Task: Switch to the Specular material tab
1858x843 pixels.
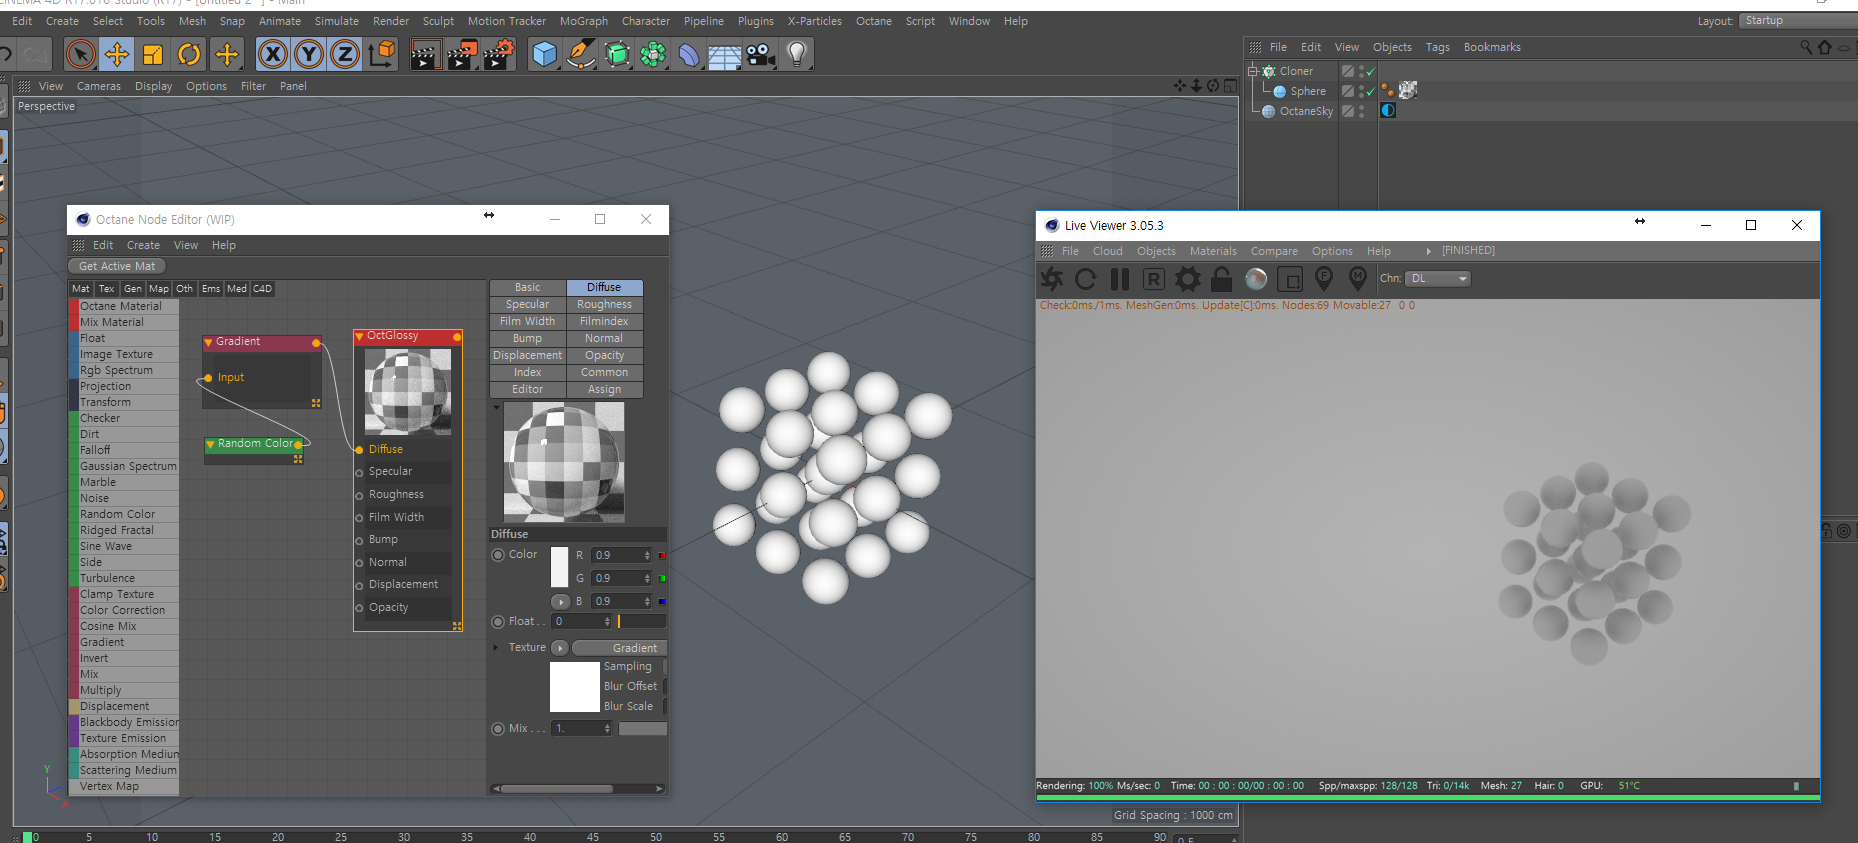Action: point(527,305)
